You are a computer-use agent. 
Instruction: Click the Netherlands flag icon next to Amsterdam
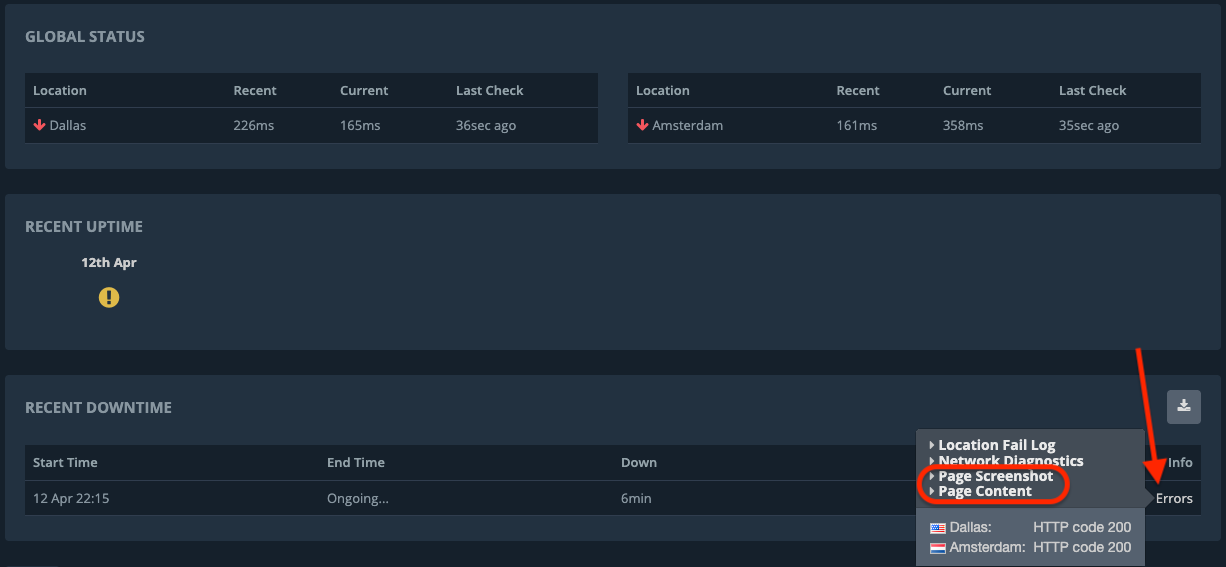click(x=937, y=548)
